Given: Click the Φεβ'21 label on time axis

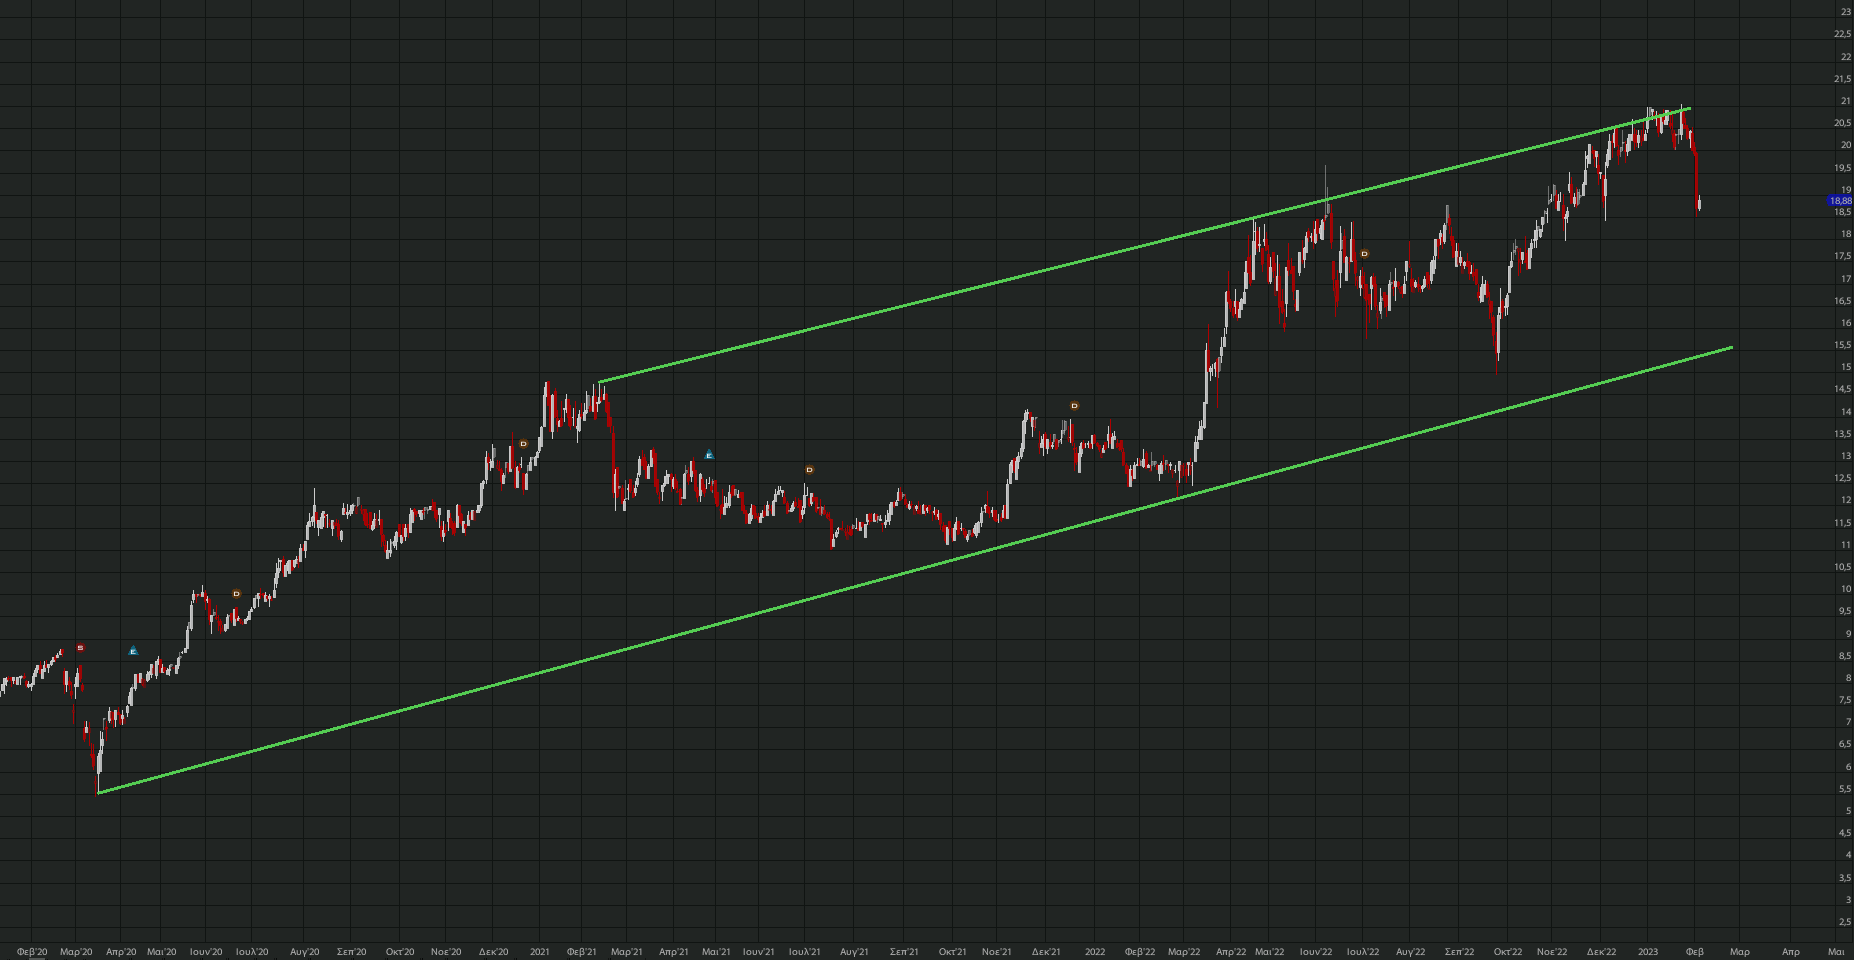Looking at the screenshot, I should click(582, 952).
